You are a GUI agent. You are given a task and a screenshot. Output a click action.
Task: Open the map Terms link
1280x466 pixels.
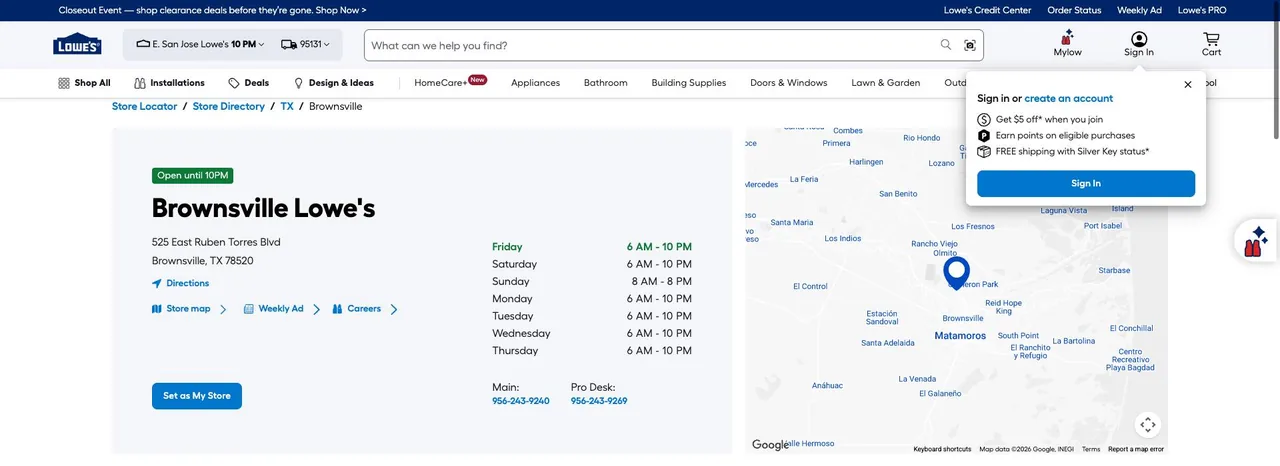coord(1091,449)
